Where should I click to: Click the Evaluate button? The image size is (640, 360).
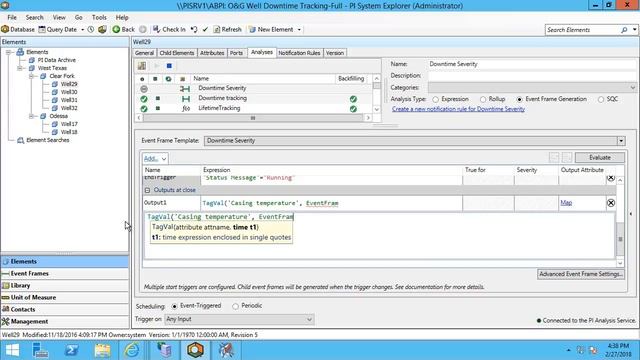[x=600, y=158]
